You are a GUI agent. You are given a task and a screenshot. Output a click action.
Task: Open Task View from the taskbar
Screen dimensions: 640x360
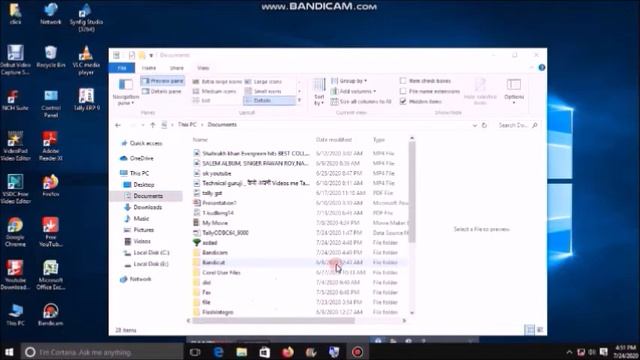tap(195, 352)
